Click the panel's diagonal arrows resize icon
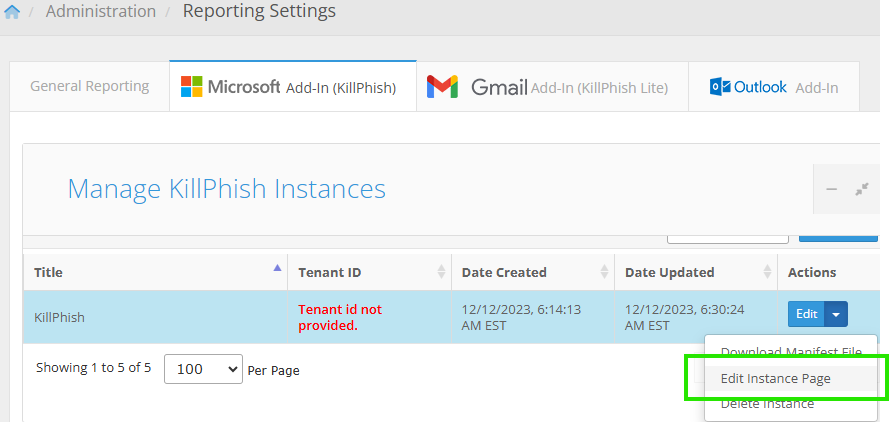This screenshot has width=889, height=422. point(862,189)
